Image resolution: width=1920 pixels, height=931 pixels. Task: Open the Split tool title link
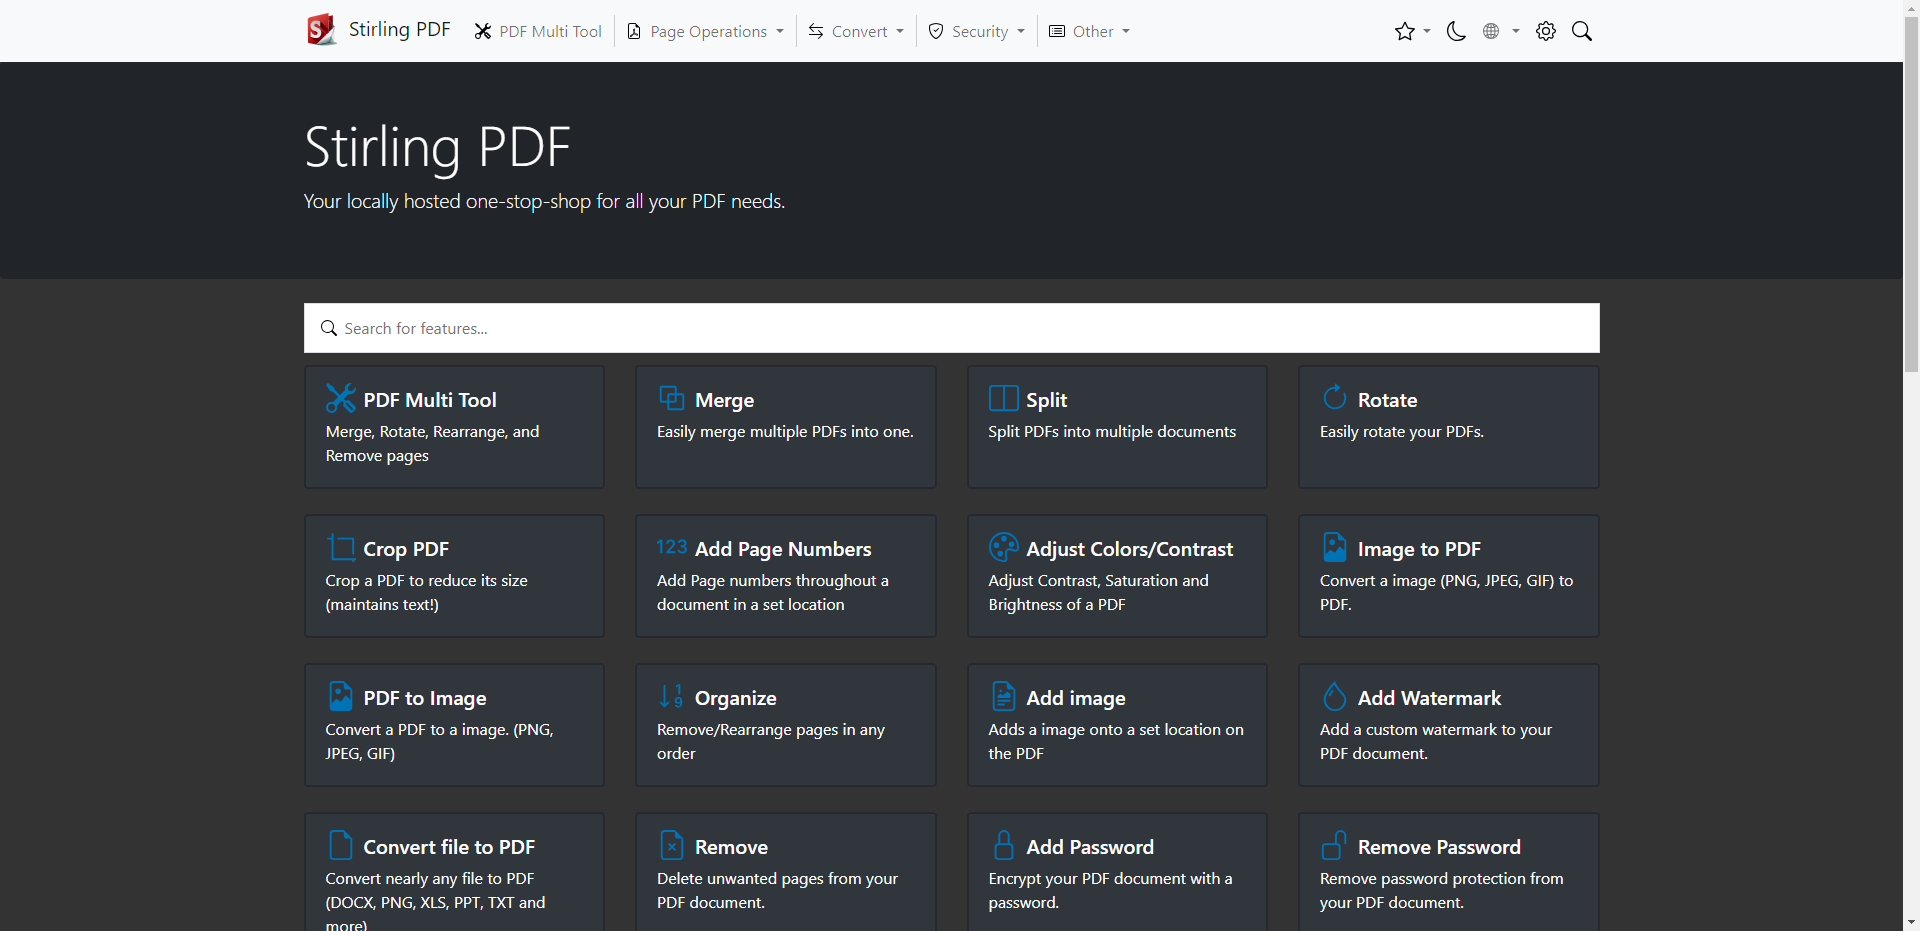[1046, 400]
